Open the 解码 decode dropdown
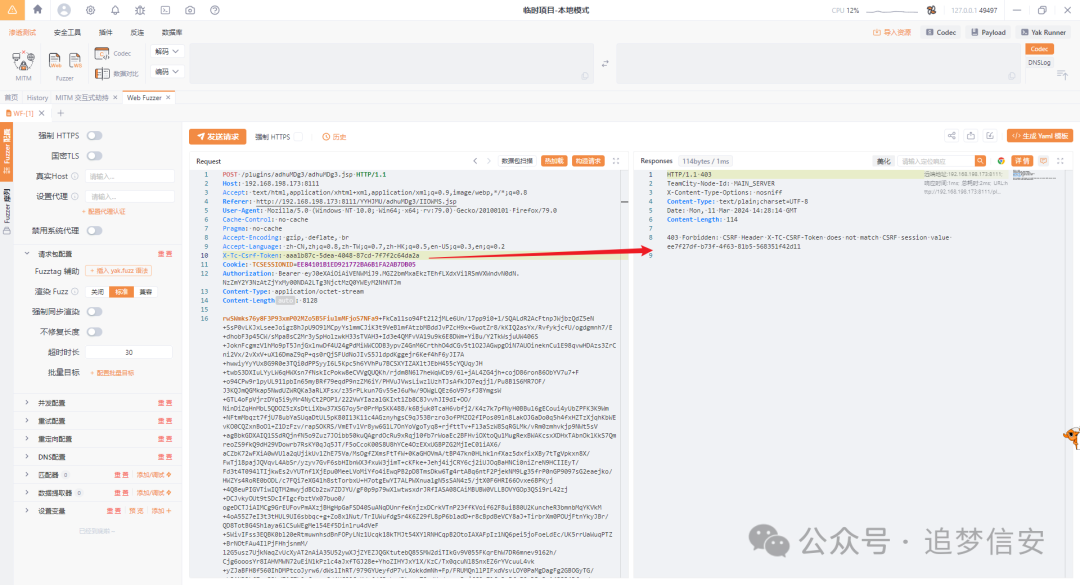Viewport: 1080px width, 585px height. point(168,50)
